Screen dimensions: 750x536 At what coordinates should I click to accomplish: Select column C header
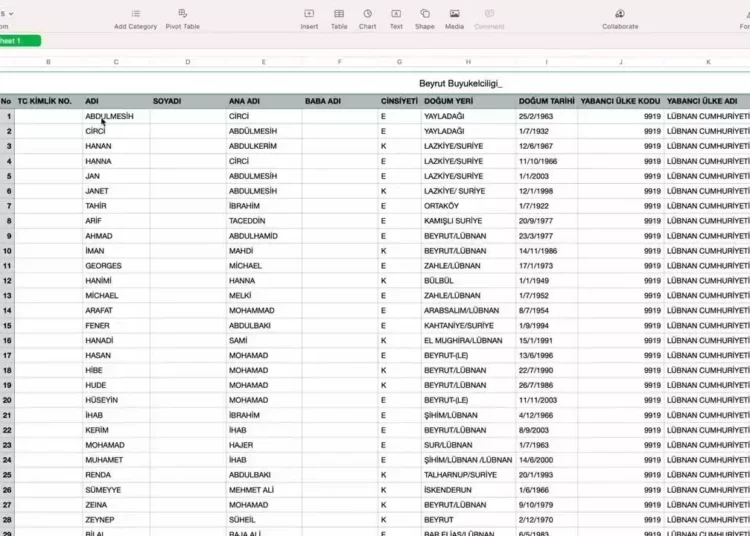click(116, 62)
